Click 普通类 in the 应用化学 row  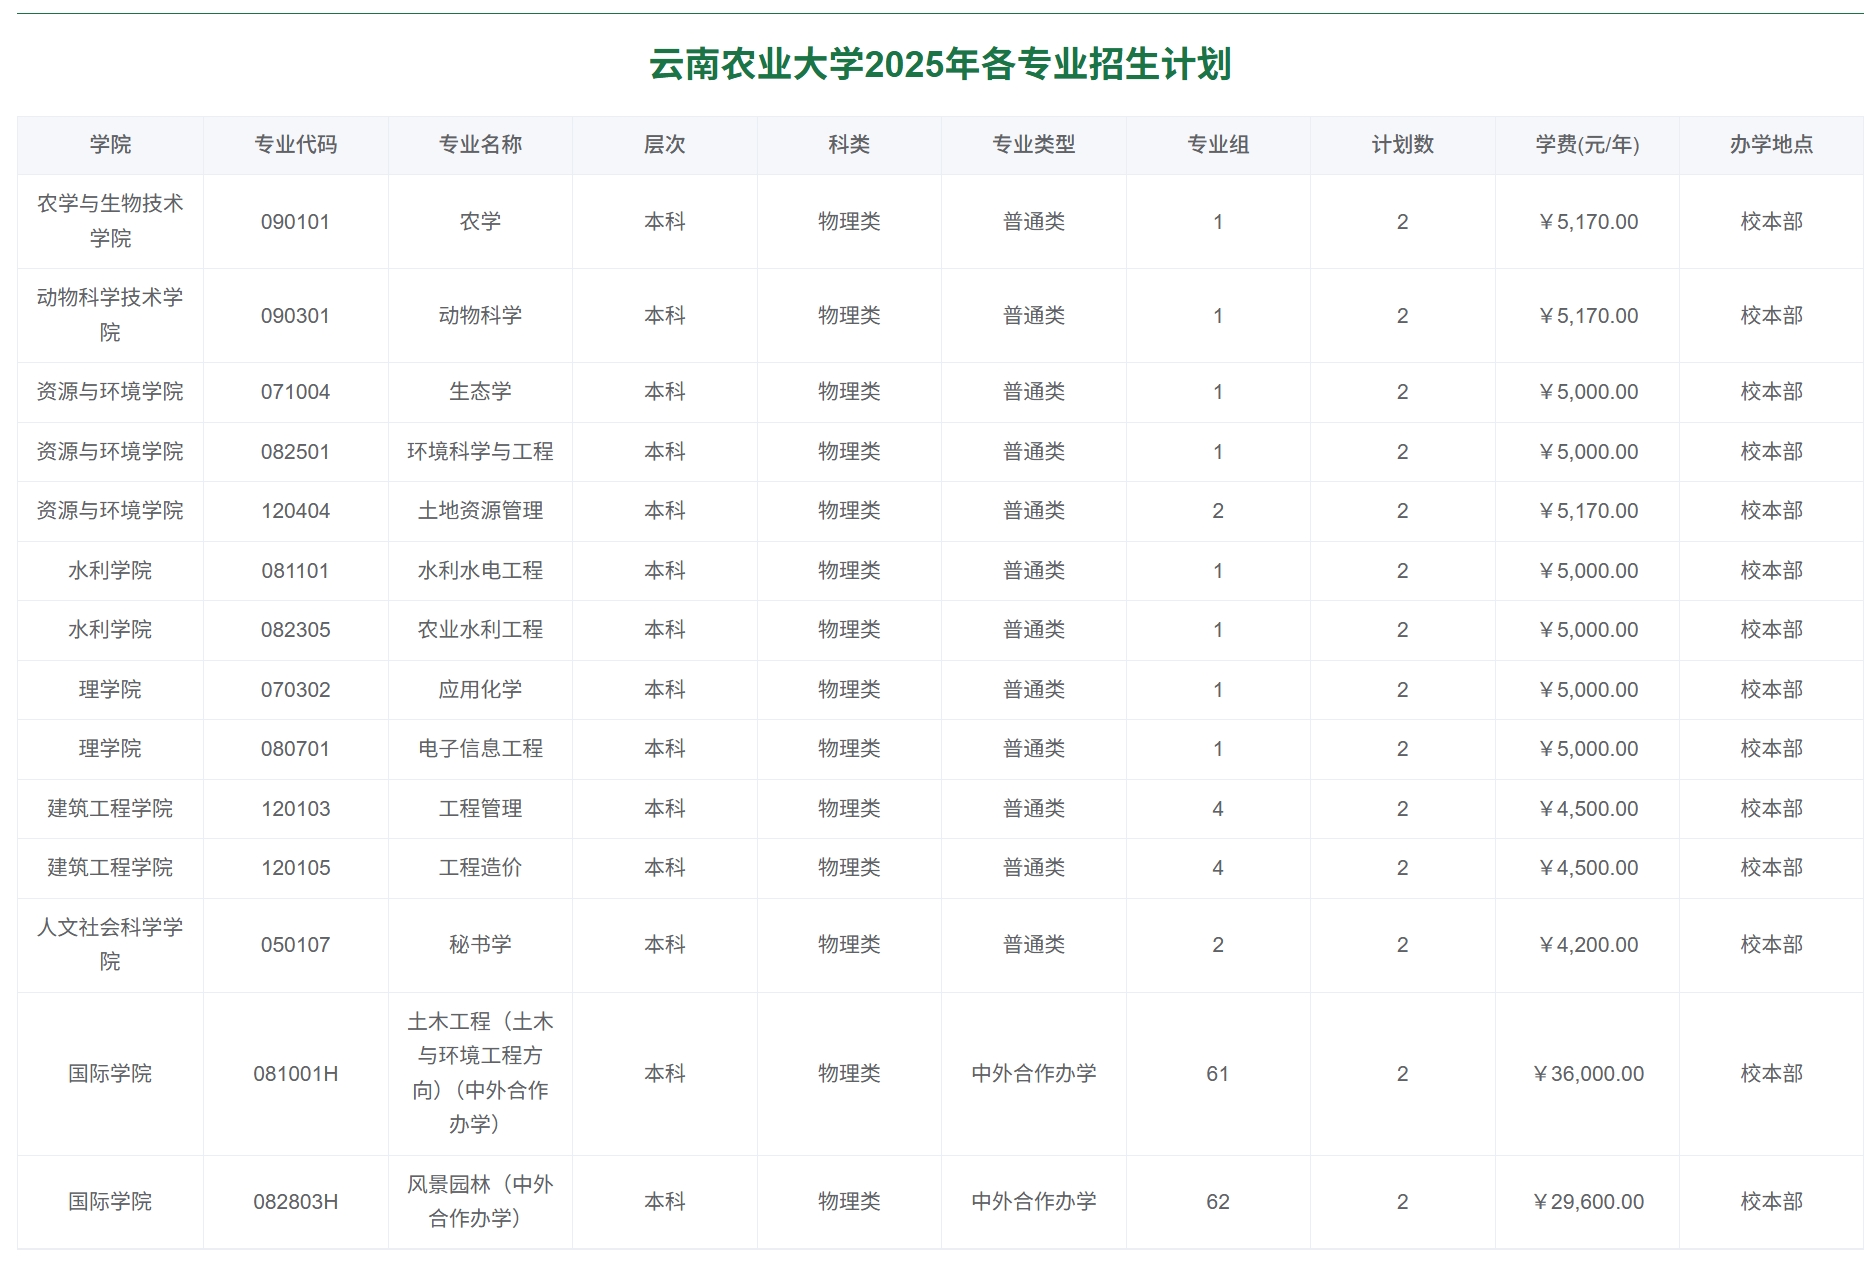click(x=1034, y=690)
